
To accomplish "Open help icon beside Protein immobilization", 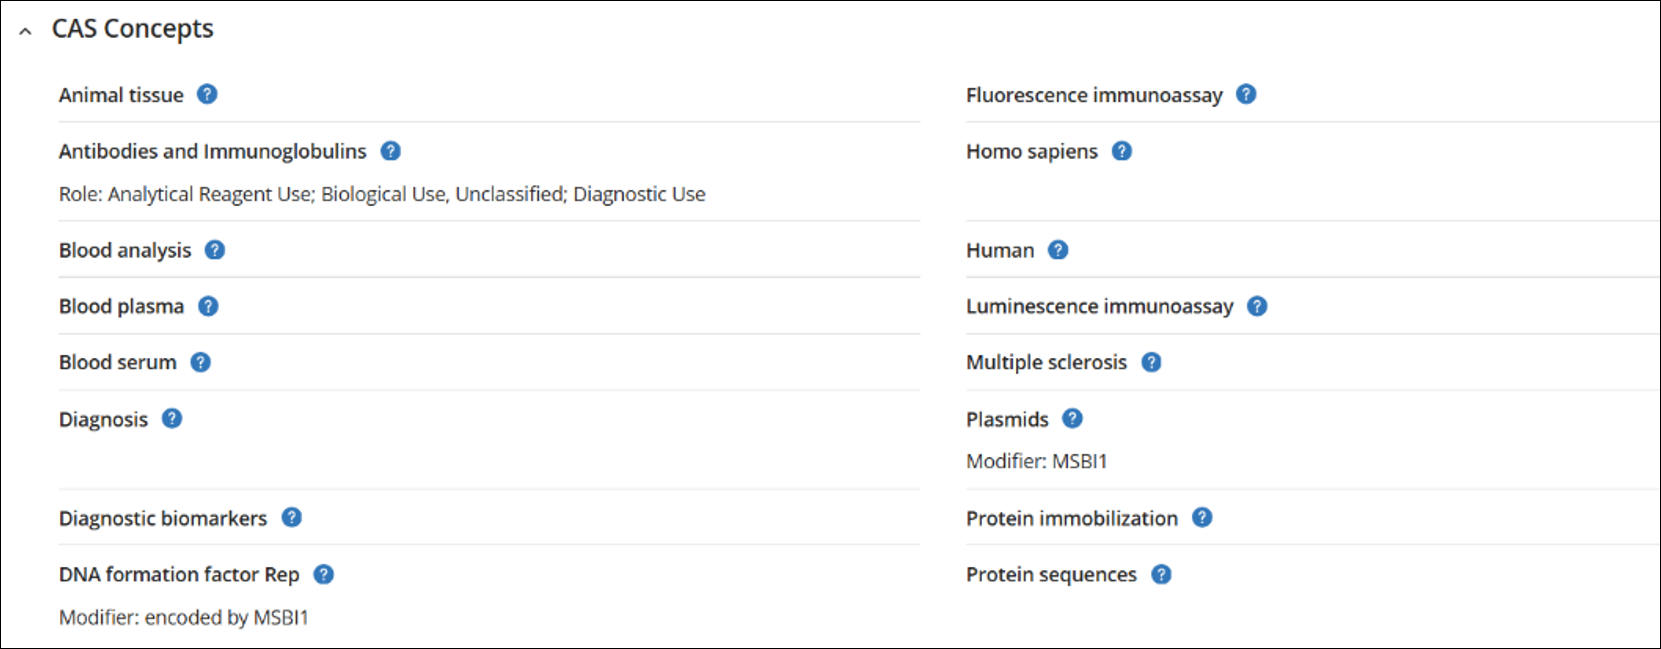I will [x=1202, y=517].
